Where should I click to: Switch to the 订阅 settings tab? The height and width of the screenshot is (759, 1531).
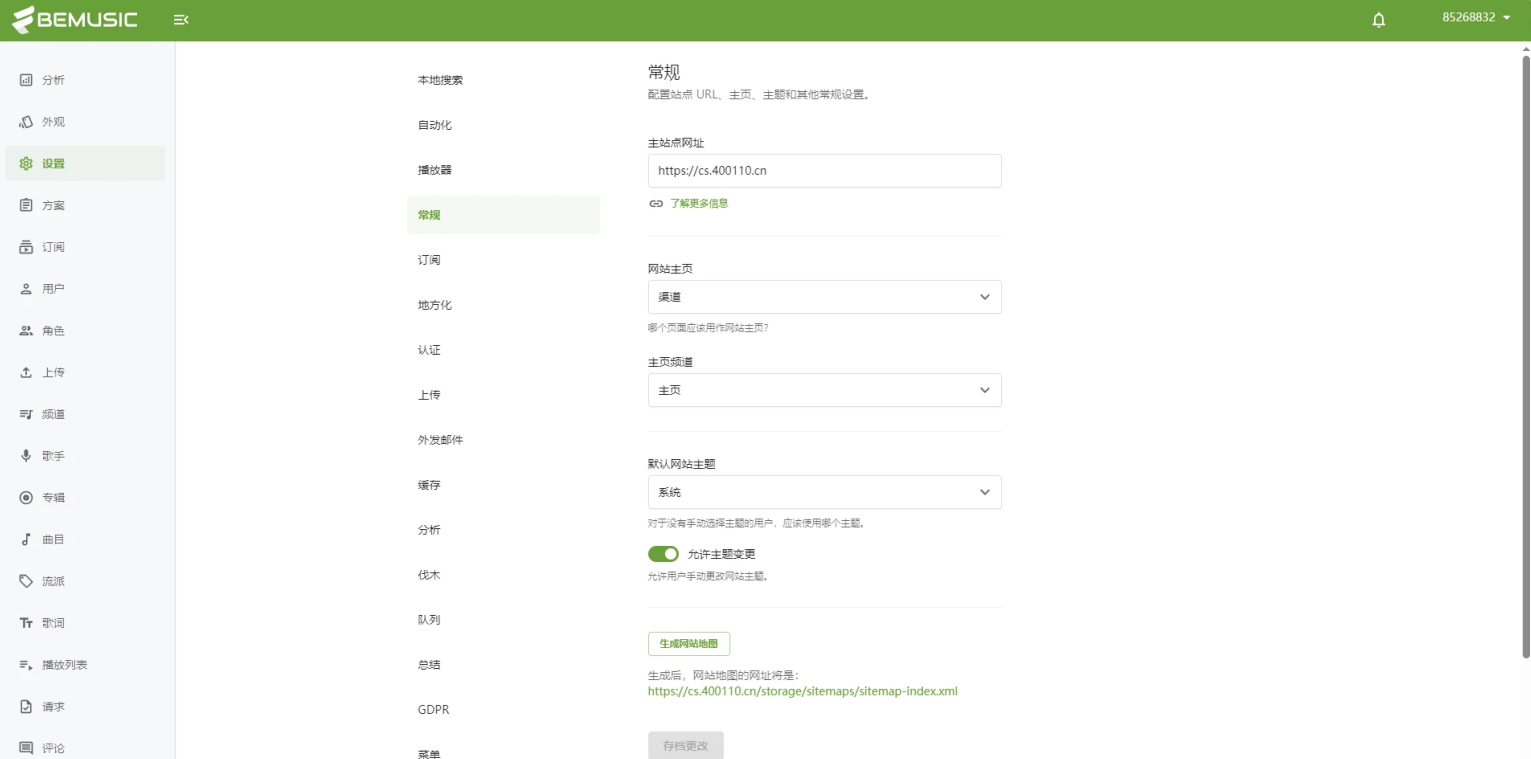[x=429, y=259]
